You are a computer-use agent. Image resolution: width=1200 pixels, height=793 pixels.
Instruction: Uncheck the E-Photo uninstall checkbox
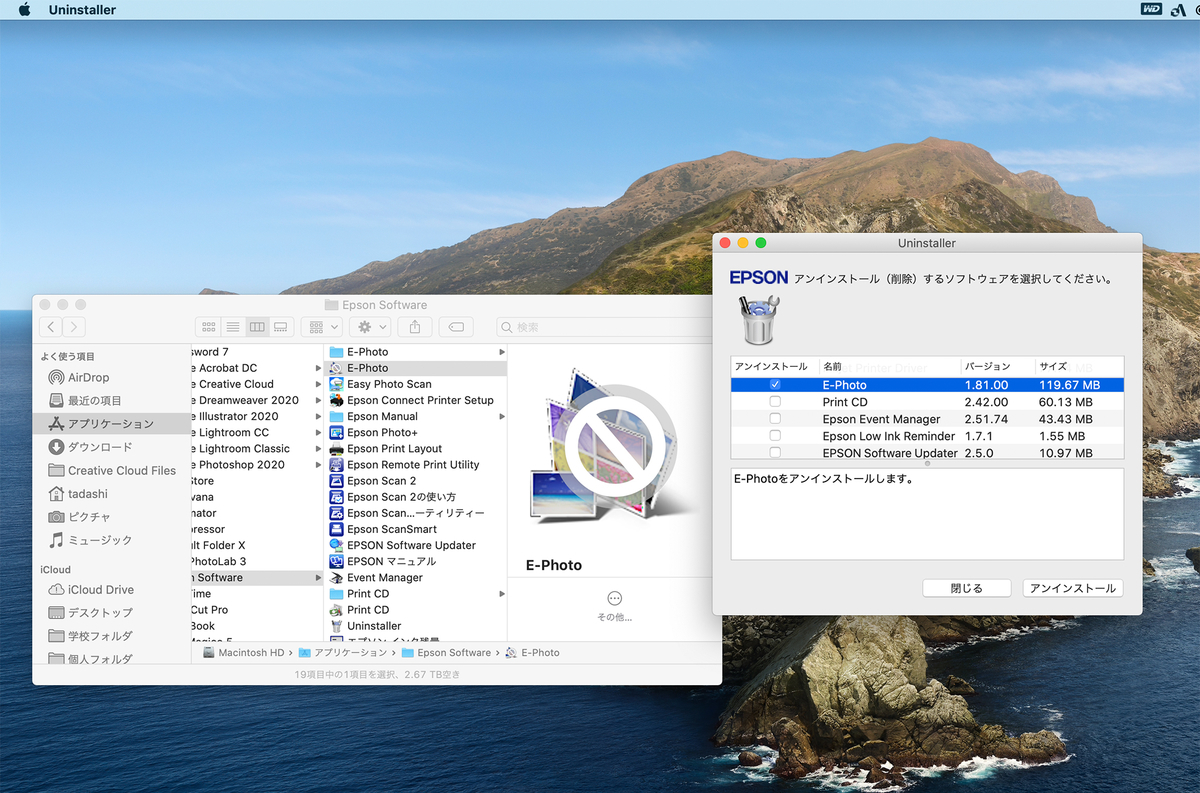pyautogui.click(x=775, y=385)
